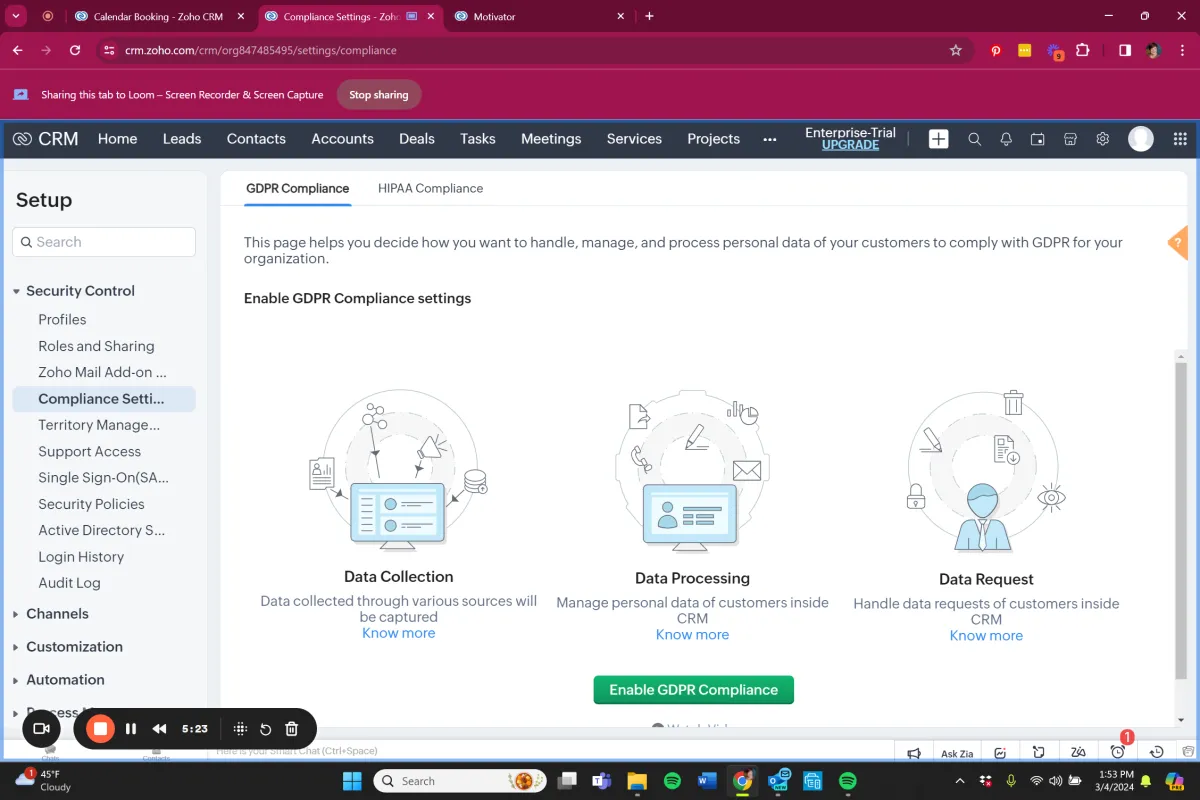
Task: Reload the page with the refresh icon
Action: point(75,50)
